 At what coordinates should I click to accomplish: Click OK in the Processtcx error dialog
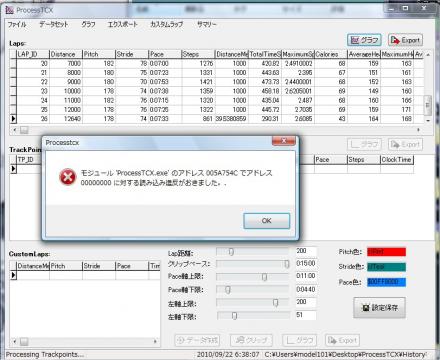(x=266, y=221)
